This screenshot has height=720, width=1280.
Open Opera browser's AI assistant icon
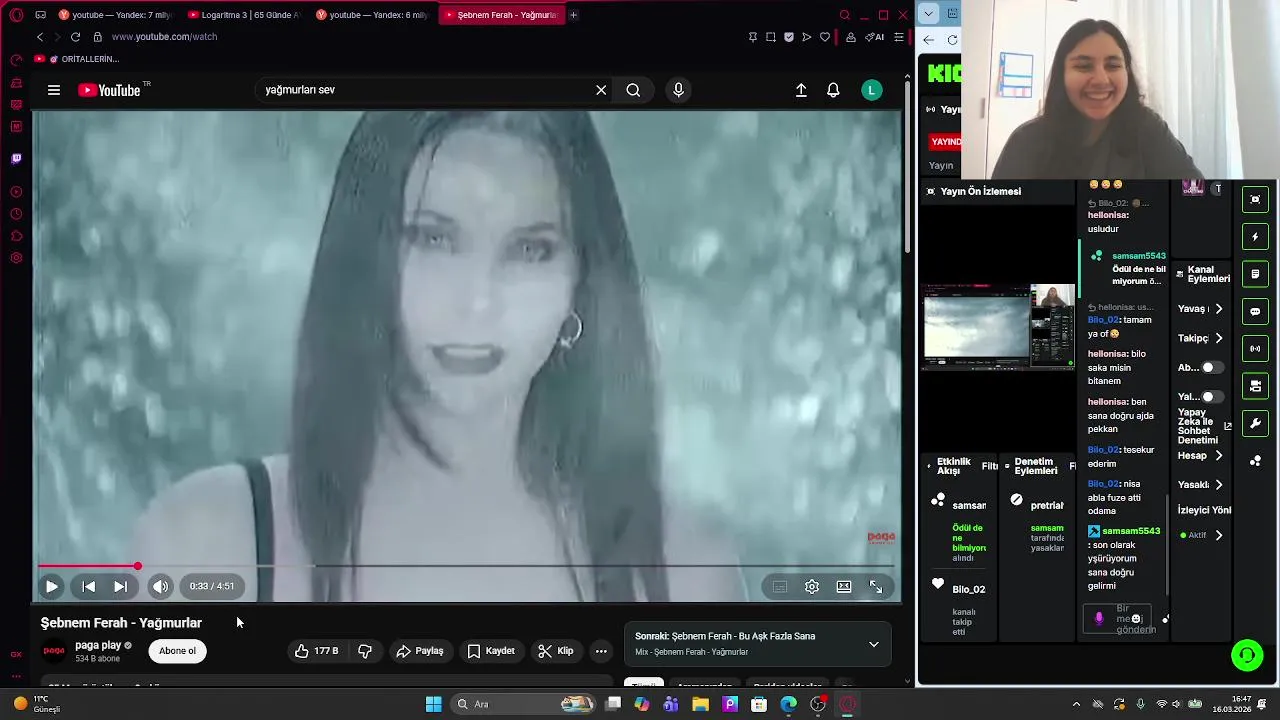[x=874, y=37]
